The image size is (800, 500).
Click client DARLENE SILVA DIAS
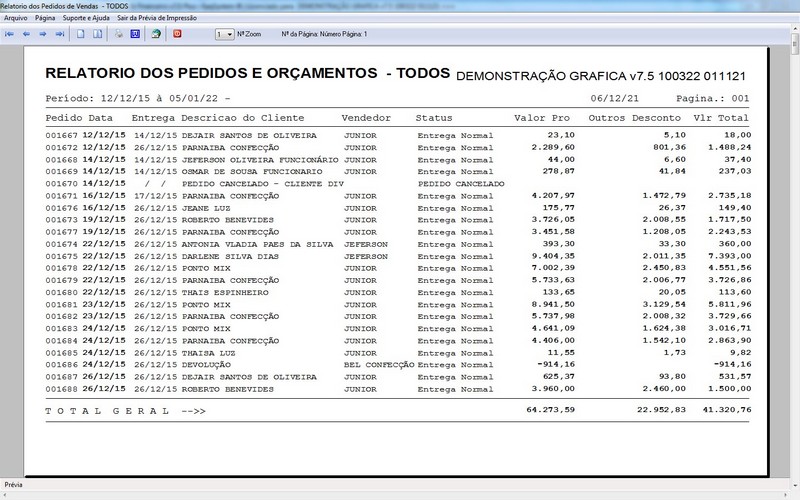(230, 256)
